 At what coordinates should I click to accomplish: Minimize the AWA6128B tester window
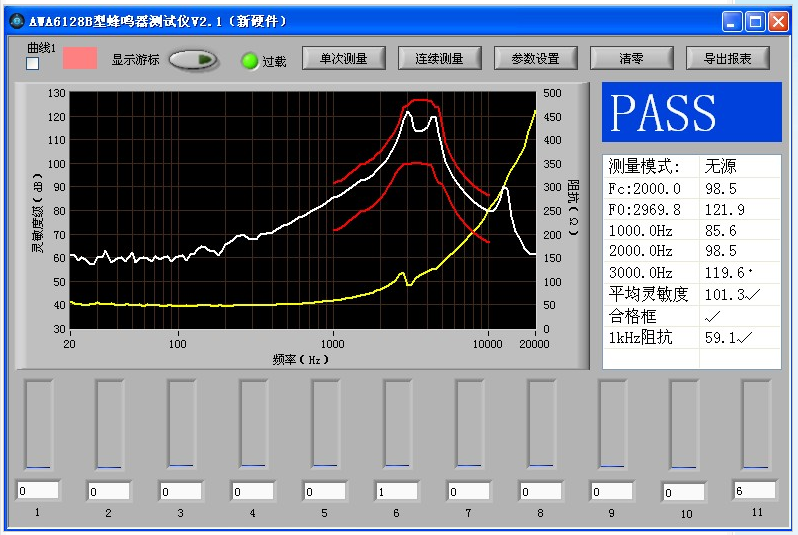point(734,20)
